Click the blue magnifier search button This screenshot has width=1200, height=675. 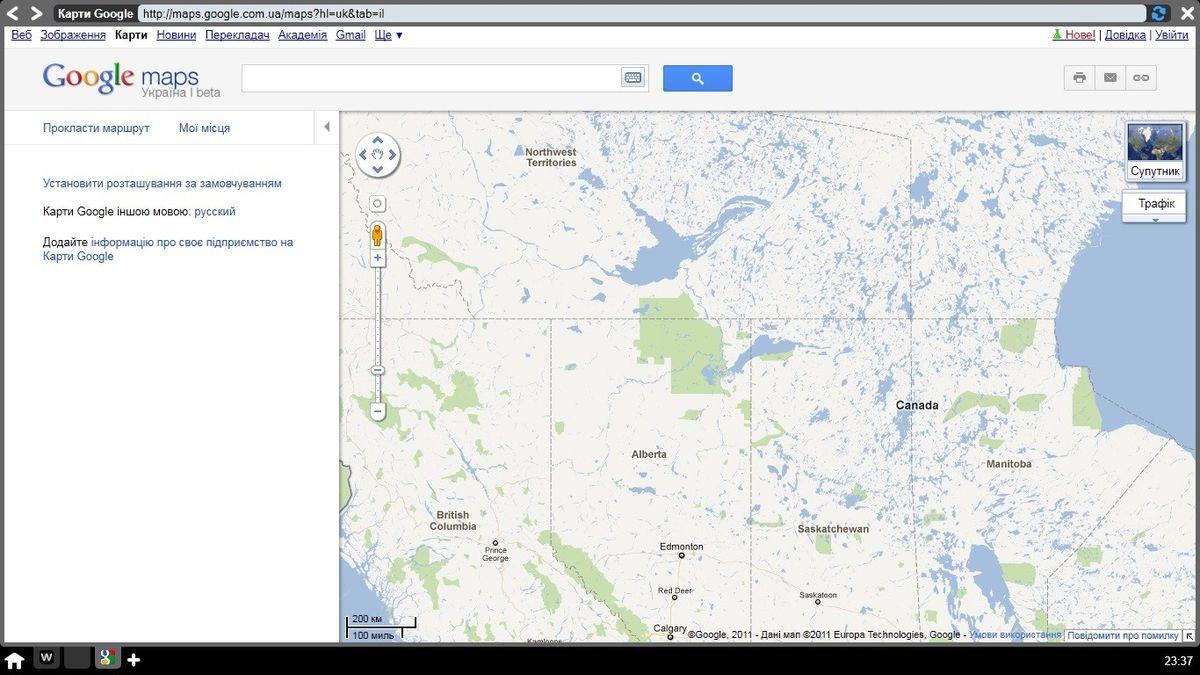(697, 78)
